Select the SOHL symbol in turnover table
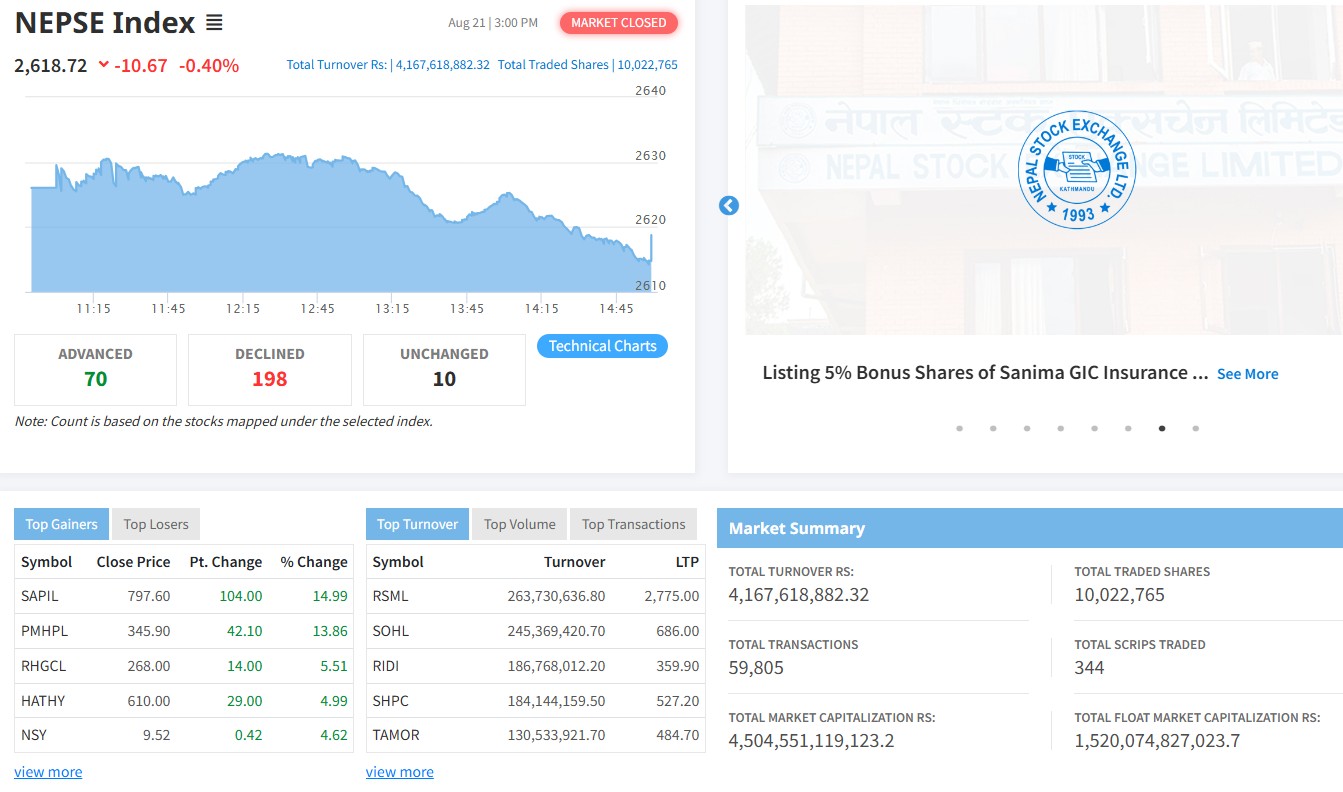Screen dimensions: 1343x792 point(391,631)
